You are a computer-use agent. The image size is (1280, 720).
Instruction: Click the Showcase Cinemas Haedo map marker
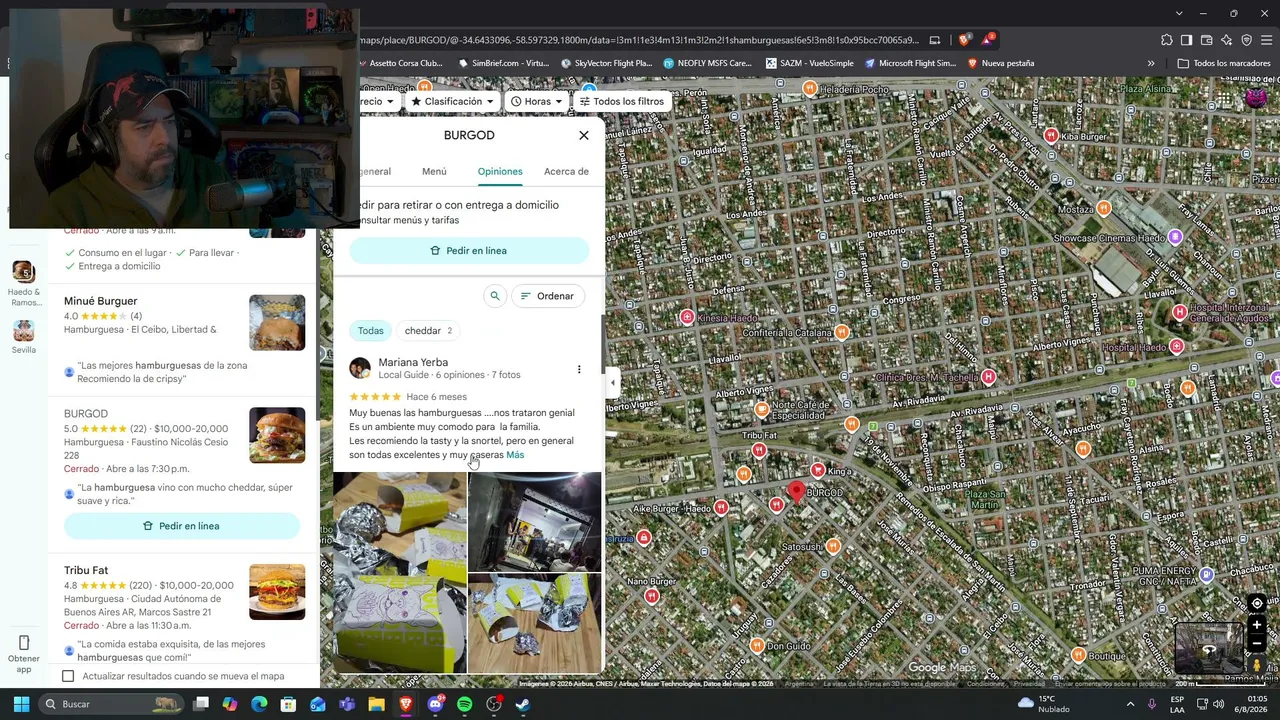tap(1176, 238)
